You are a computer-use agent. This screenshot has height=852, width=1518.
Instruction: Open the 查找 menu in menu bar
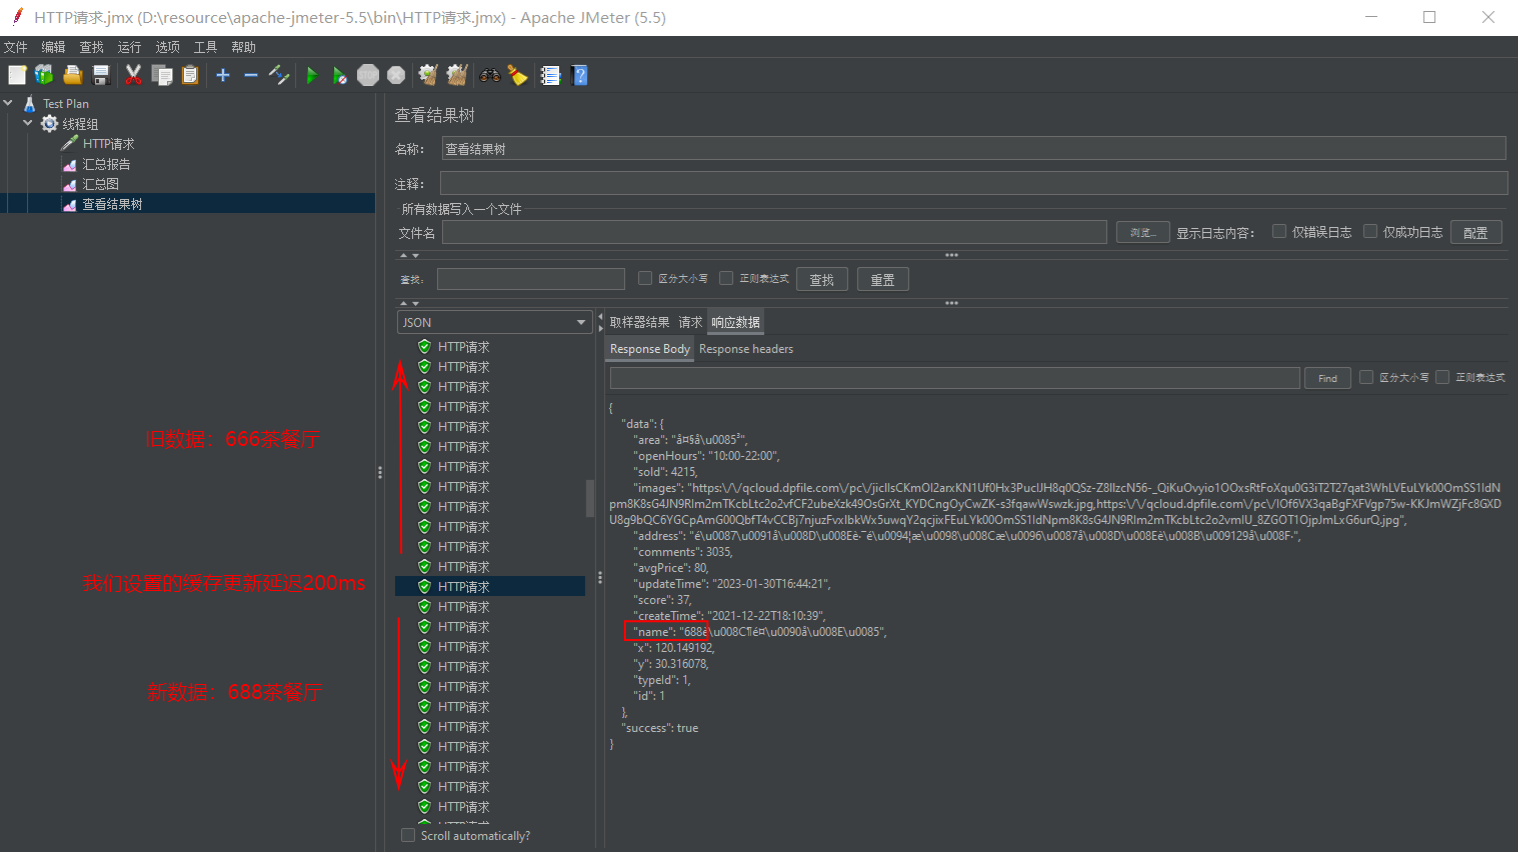click(91, 47)
